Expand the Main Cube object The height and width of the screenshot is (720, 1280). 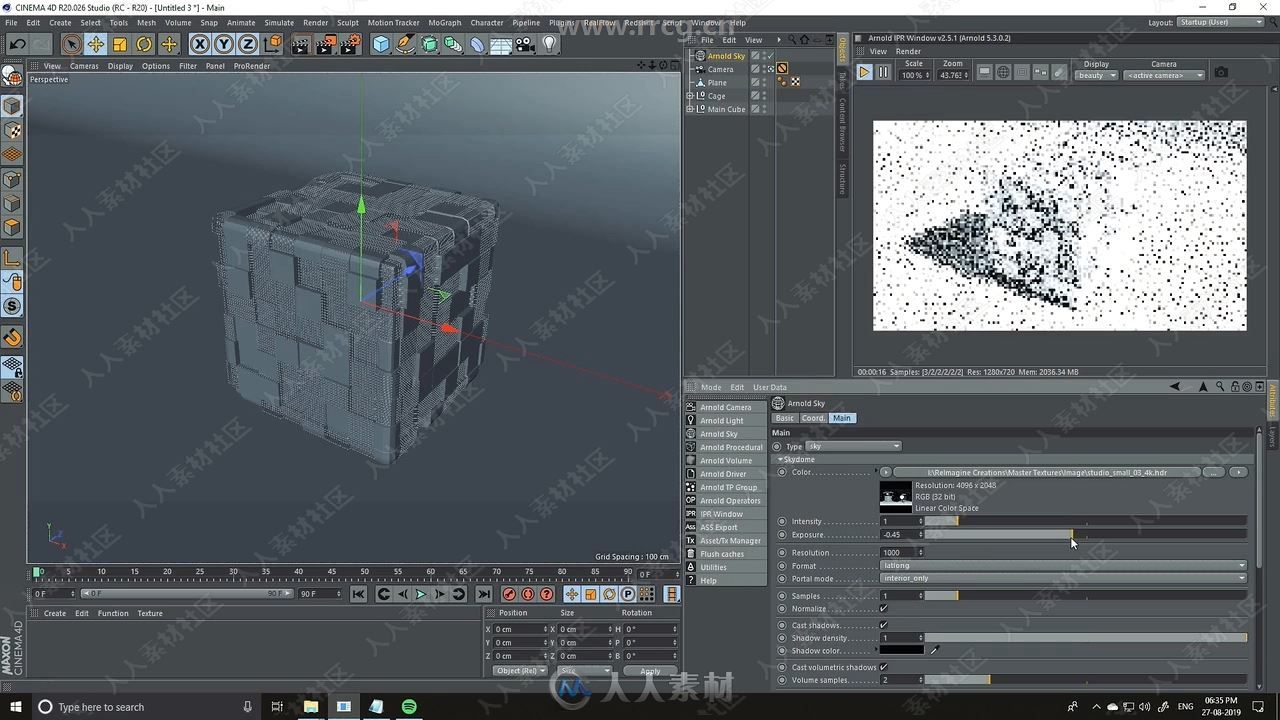(690, 109)
